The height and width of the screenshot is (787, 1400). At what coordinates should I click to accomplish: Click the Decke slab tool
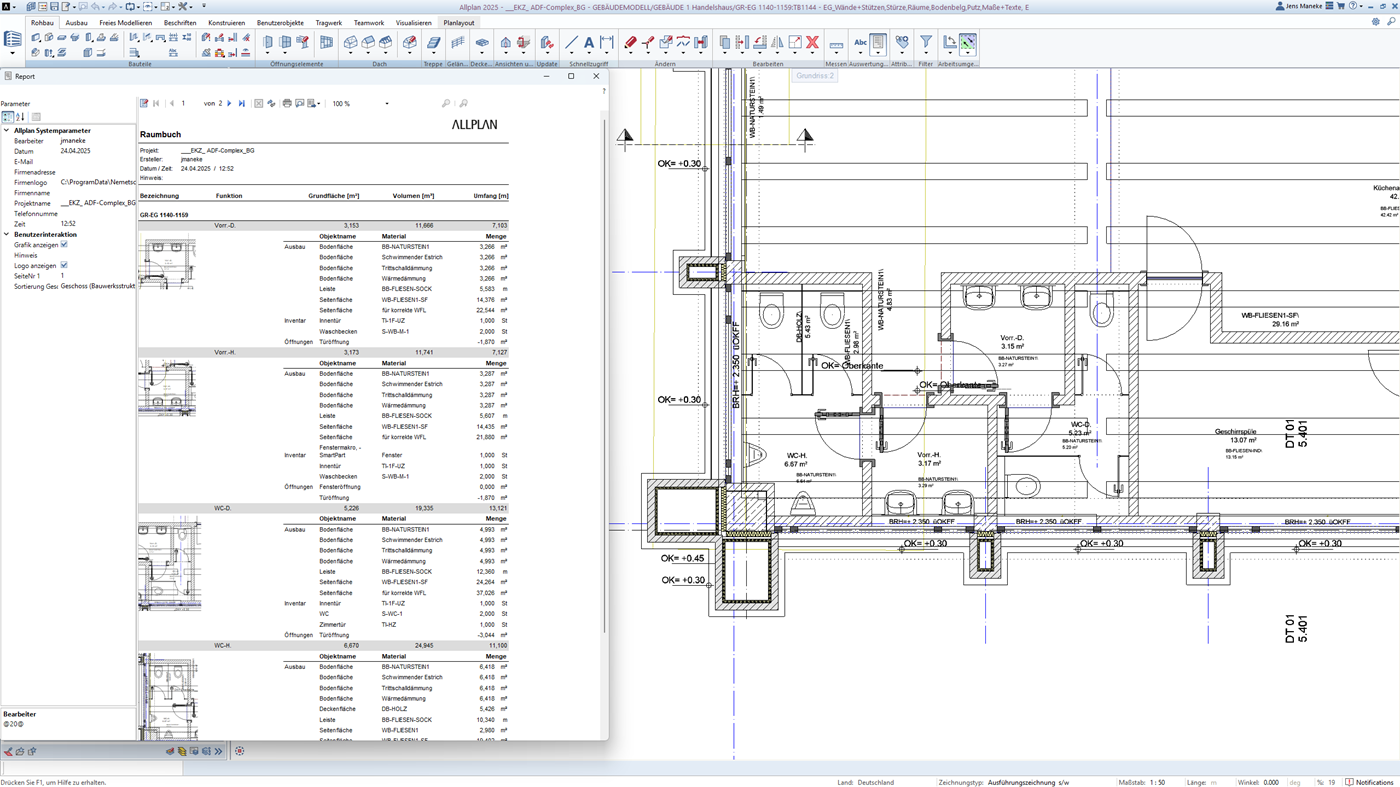click(481, 43)
